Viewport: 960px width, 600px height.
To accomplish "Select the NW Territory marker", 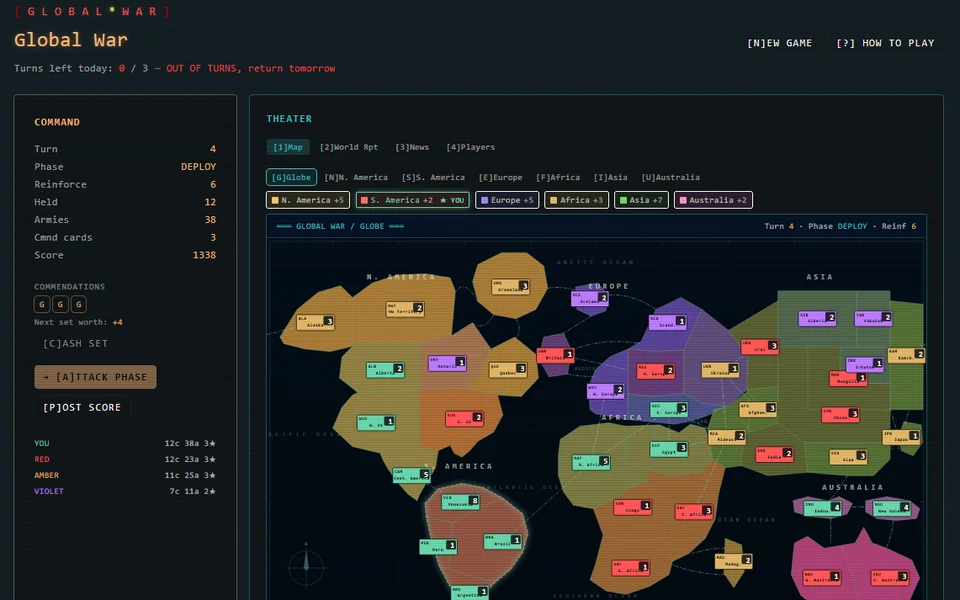I will (x=405, y=309).
